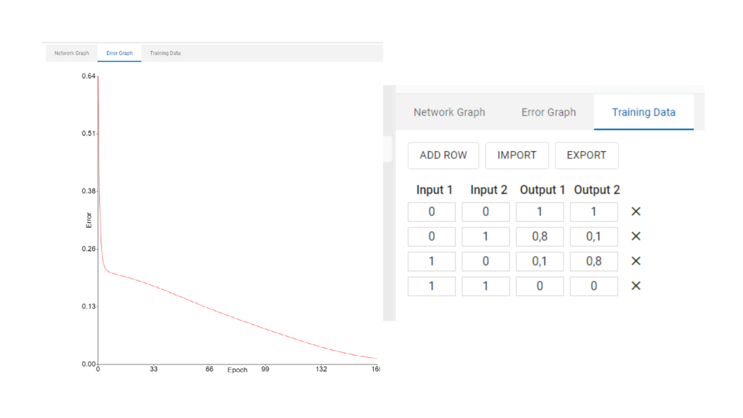Edit Output 1 field showing 0,8
This screenshot has height=418, width=743.
pos(540,237)
